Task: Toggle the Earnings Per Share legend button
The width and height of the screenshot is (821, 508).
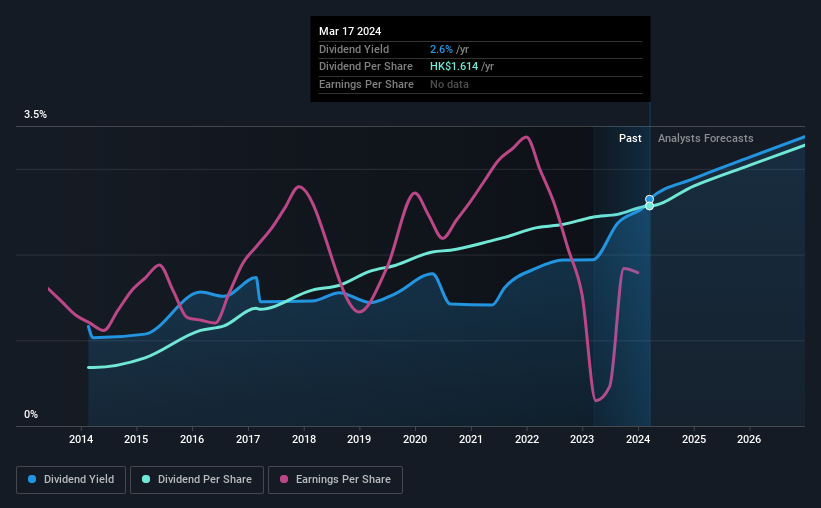Action: pyautogui.click(x=335, y=480)
